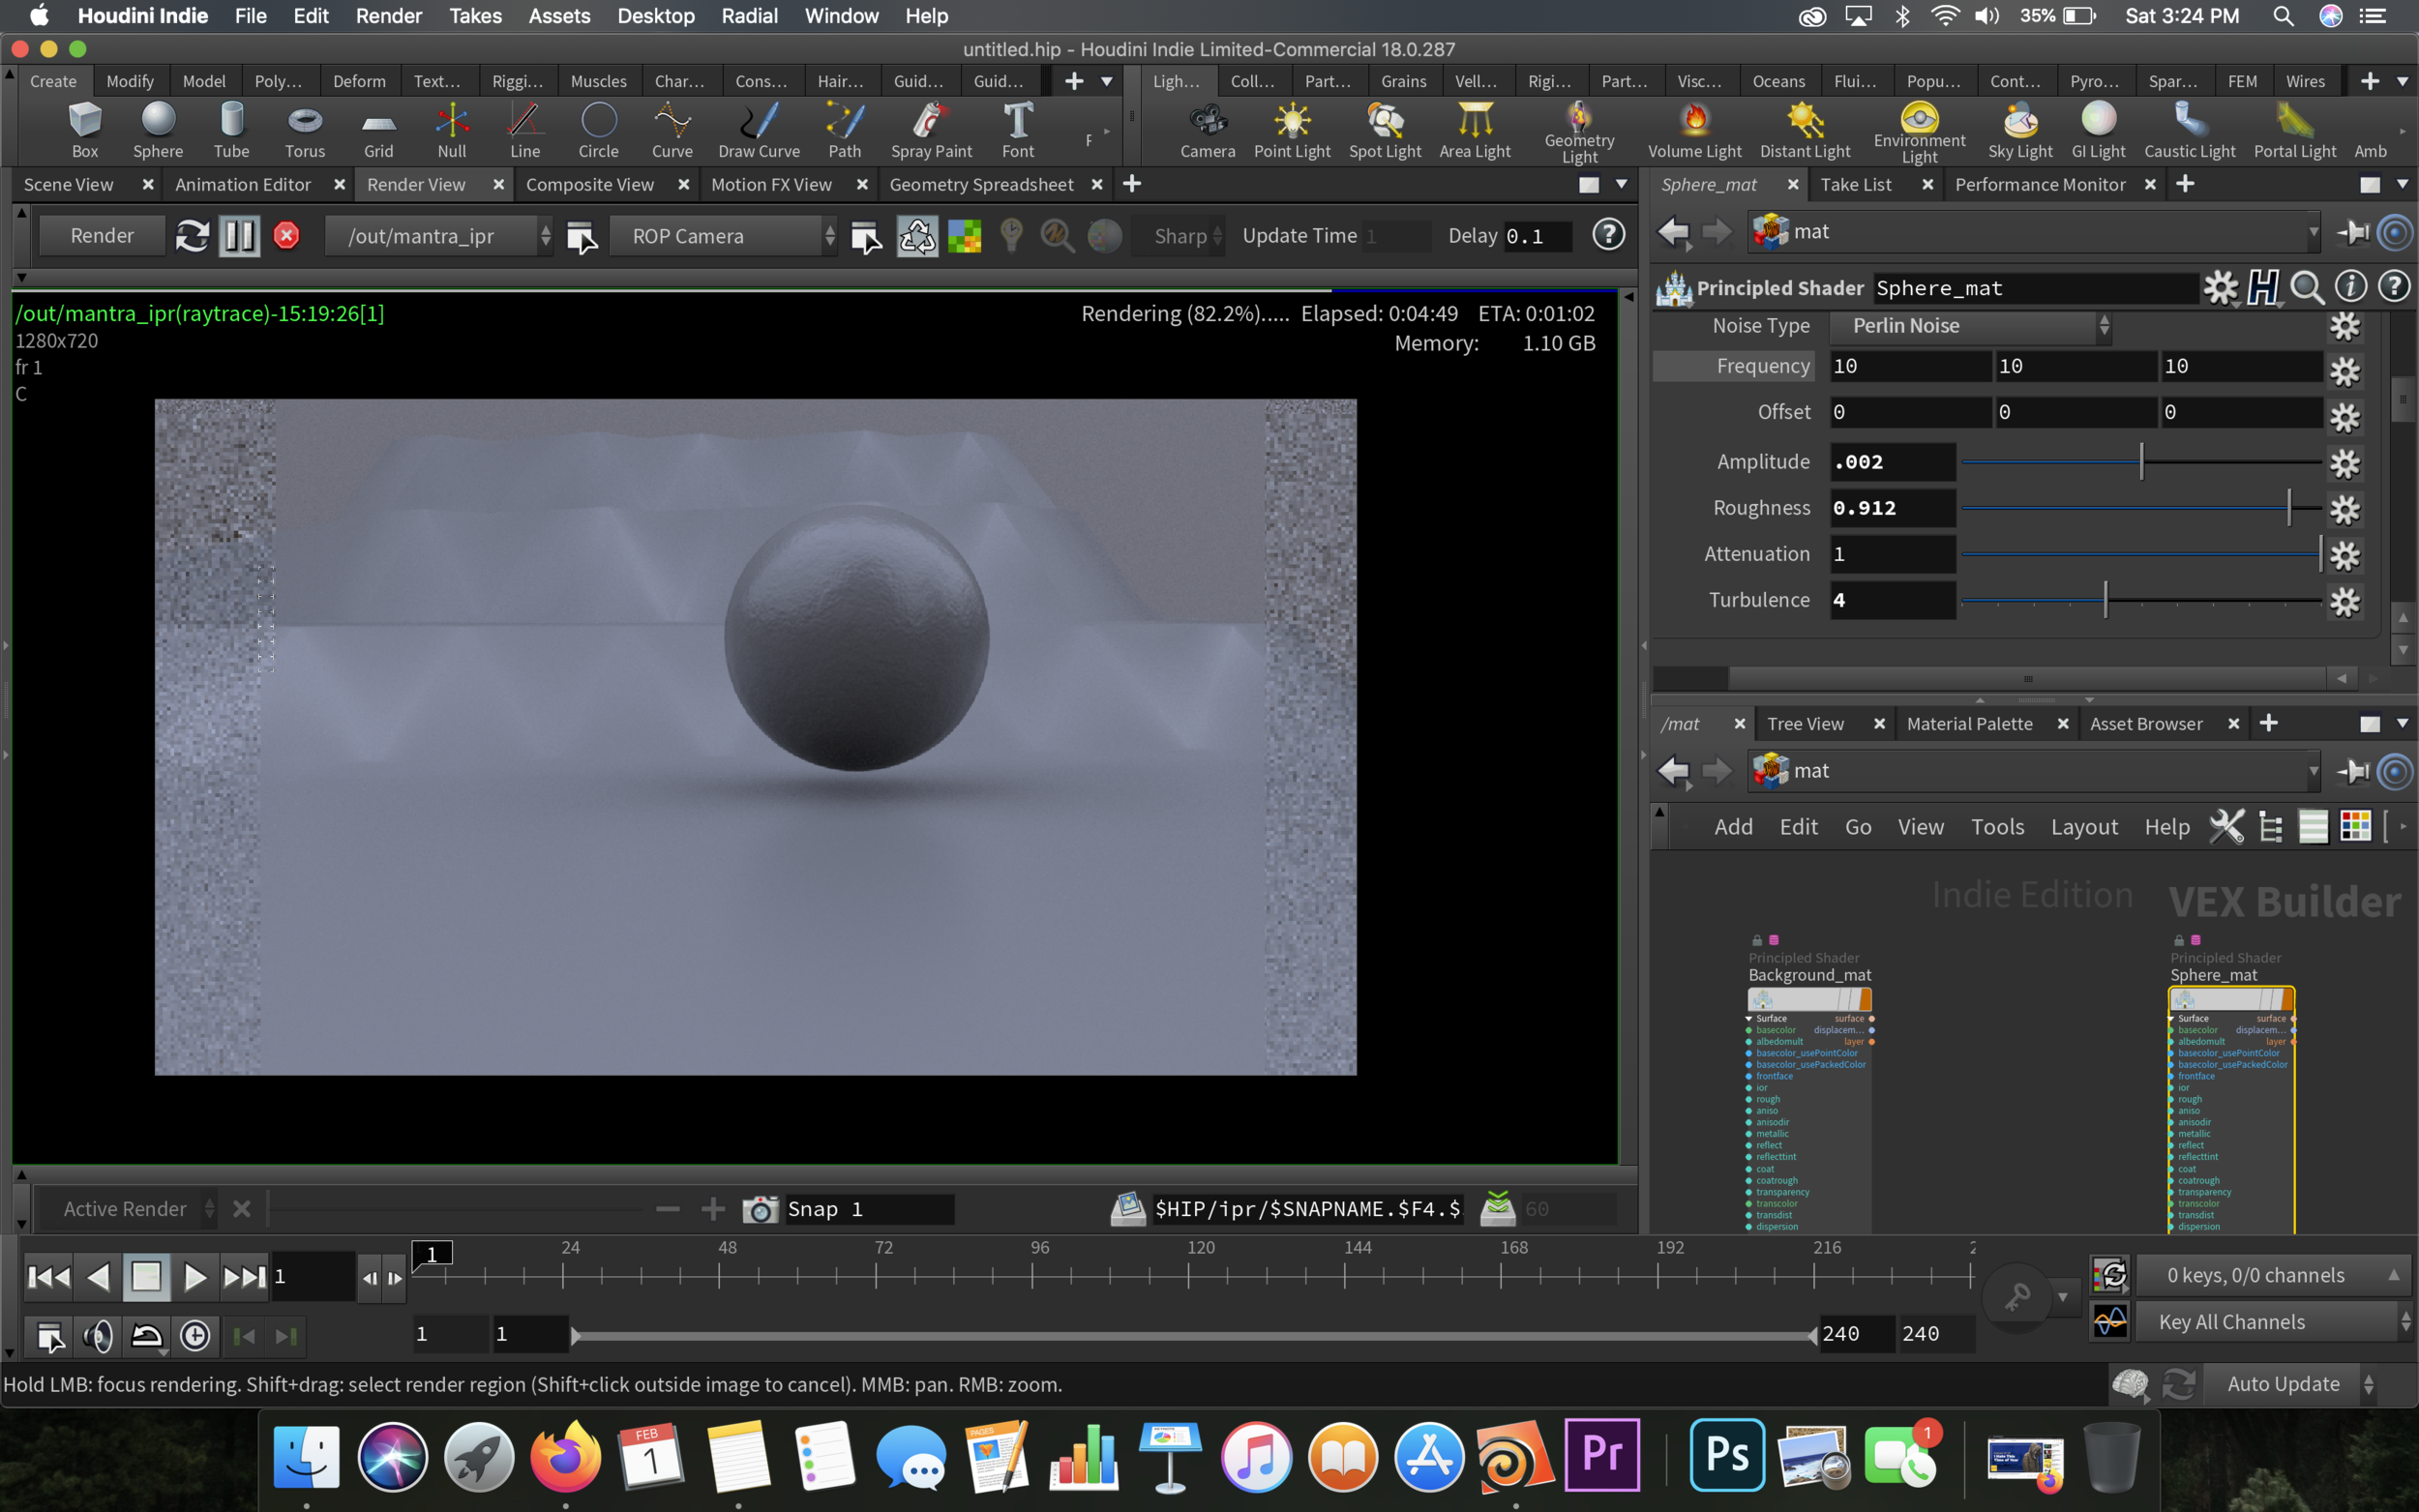The width and height of the screenshot is (2419, 1512).
Task: Open the ROP Camera dropdown
Action: tap(724, 236)
